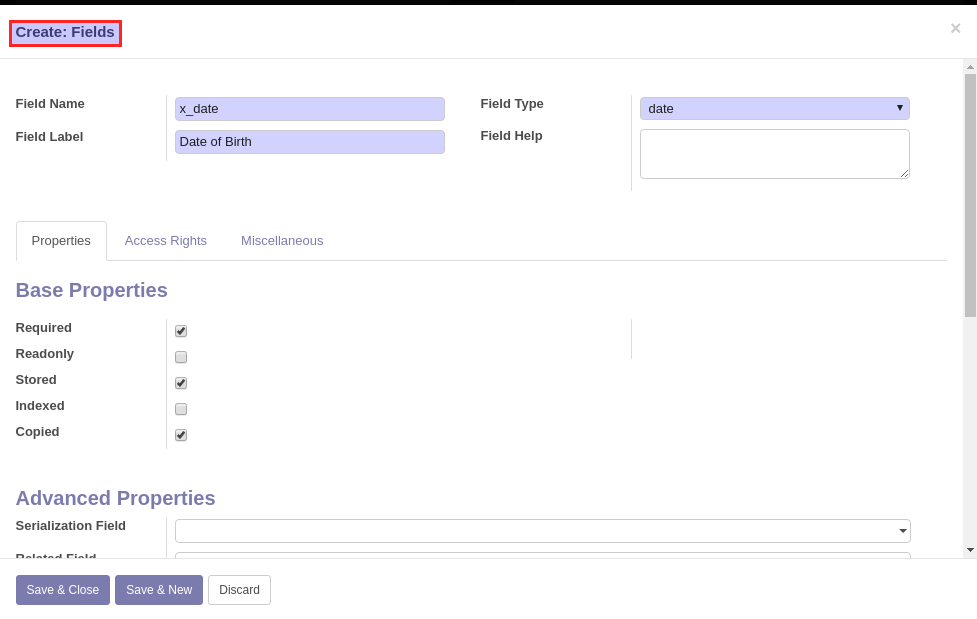
Task: Click Save & Close button
Action: (x=63, y=590)
